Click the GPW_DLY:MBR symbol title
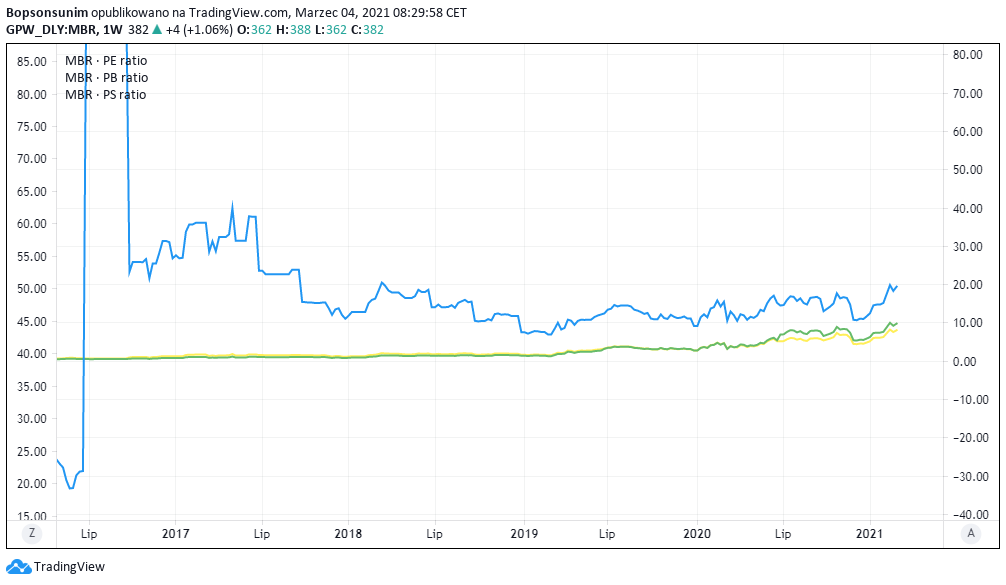Image resolution: width=1006 pixels, height=585 pixels. pyautogui.click(x=51, y=30)
